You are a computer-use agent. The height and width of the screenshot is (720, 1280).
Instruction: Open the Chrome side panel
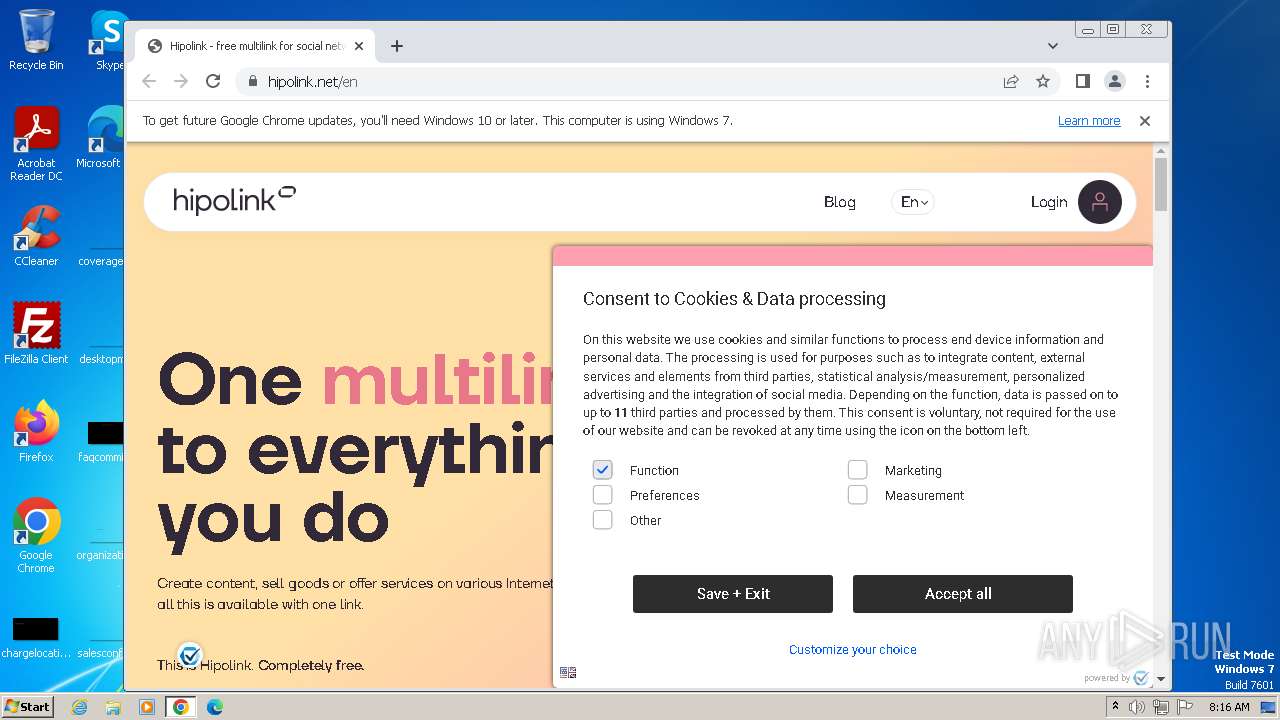pyautogui.click(x=1082, y=81)
